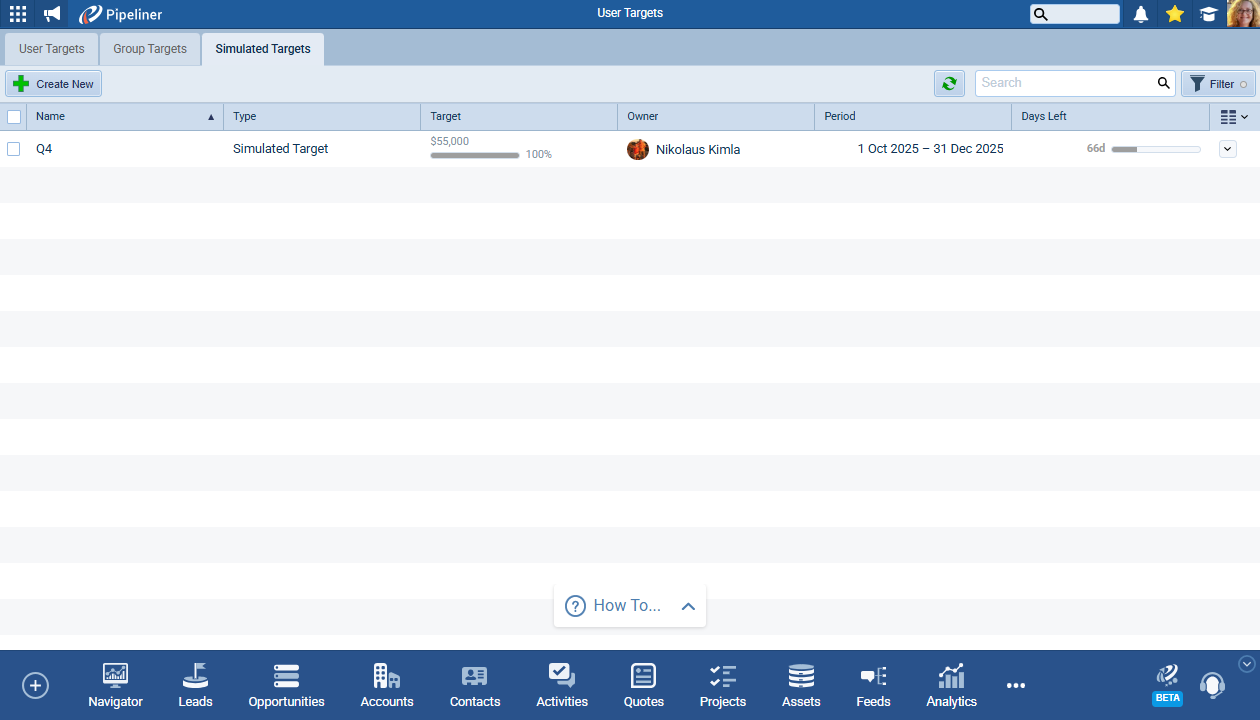
Task: Open the app grid menu icon
Action: click(x=18, y=14)
